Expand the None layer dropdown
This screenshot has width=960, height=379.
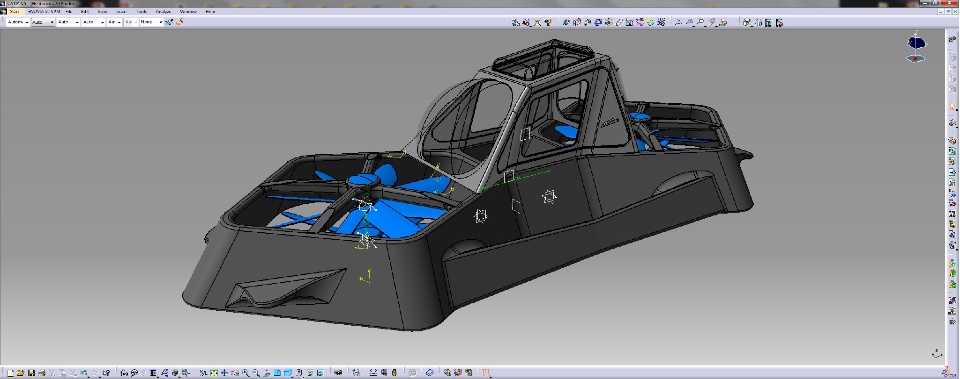151,22
